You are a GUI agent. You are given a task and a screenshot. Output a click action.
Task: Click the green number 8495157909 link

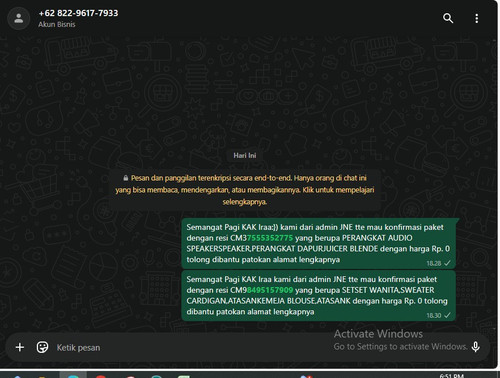click(270, 290)
